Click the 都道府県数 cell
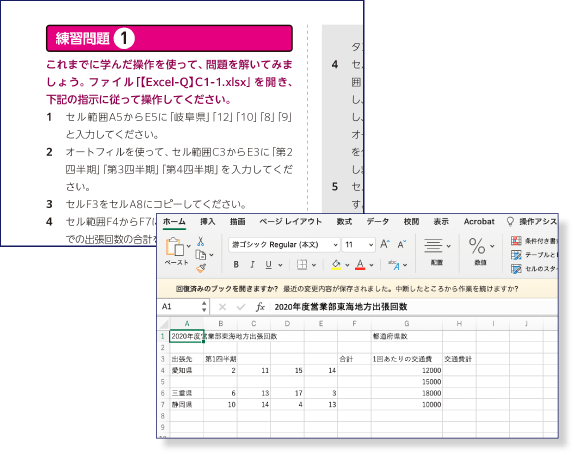This screenshot has width=575, height=455. (x=407, y=336)
